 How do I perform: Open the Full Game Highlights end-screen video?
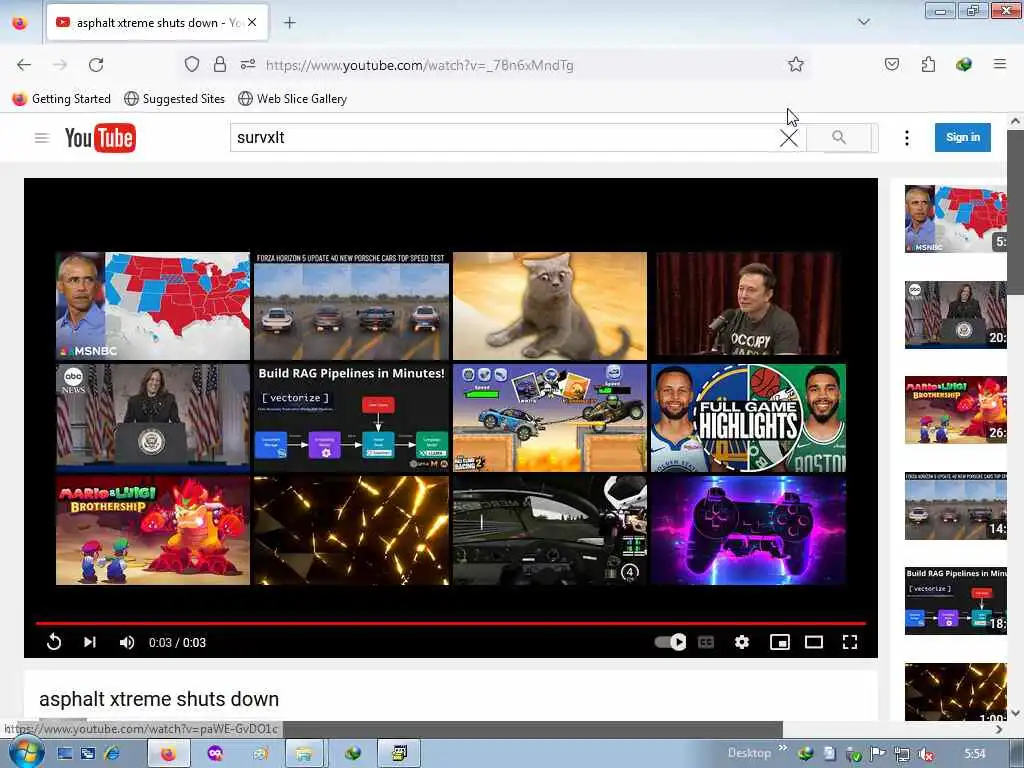point(748,418)
